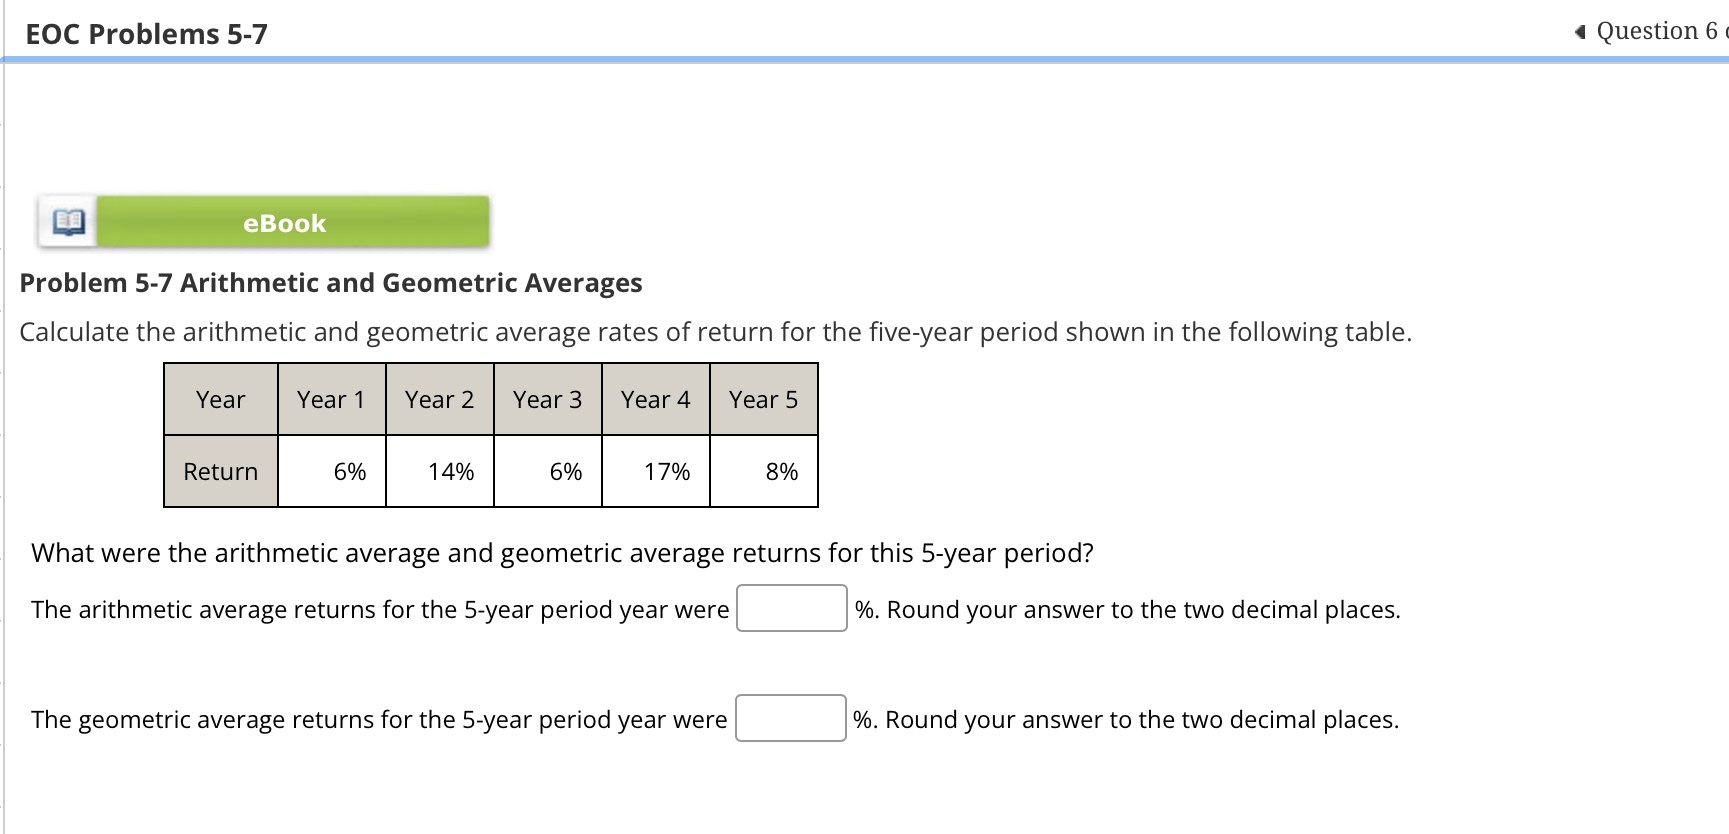Click the instruction text about rounding decimals
Screen dimensions: 1729x834
coord(1126,609)
